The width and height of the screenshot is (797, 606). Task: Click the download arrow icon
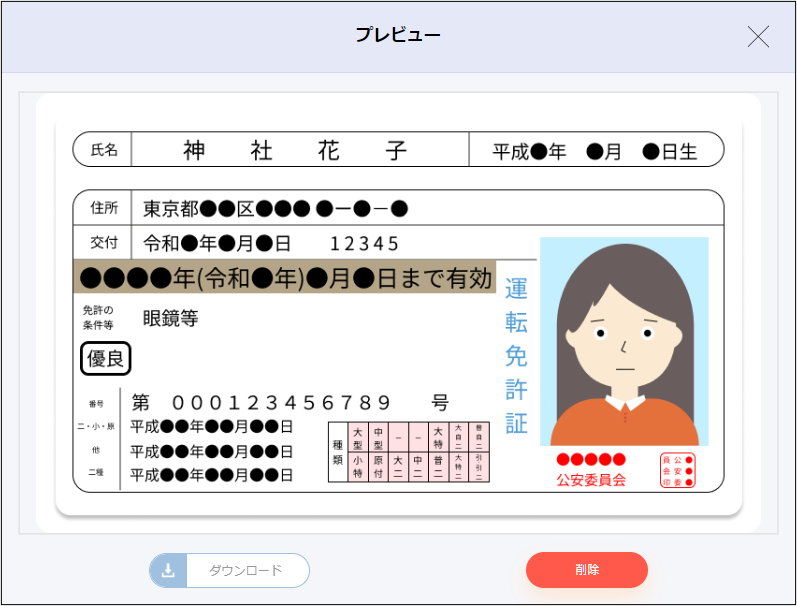tap(168, 570)
